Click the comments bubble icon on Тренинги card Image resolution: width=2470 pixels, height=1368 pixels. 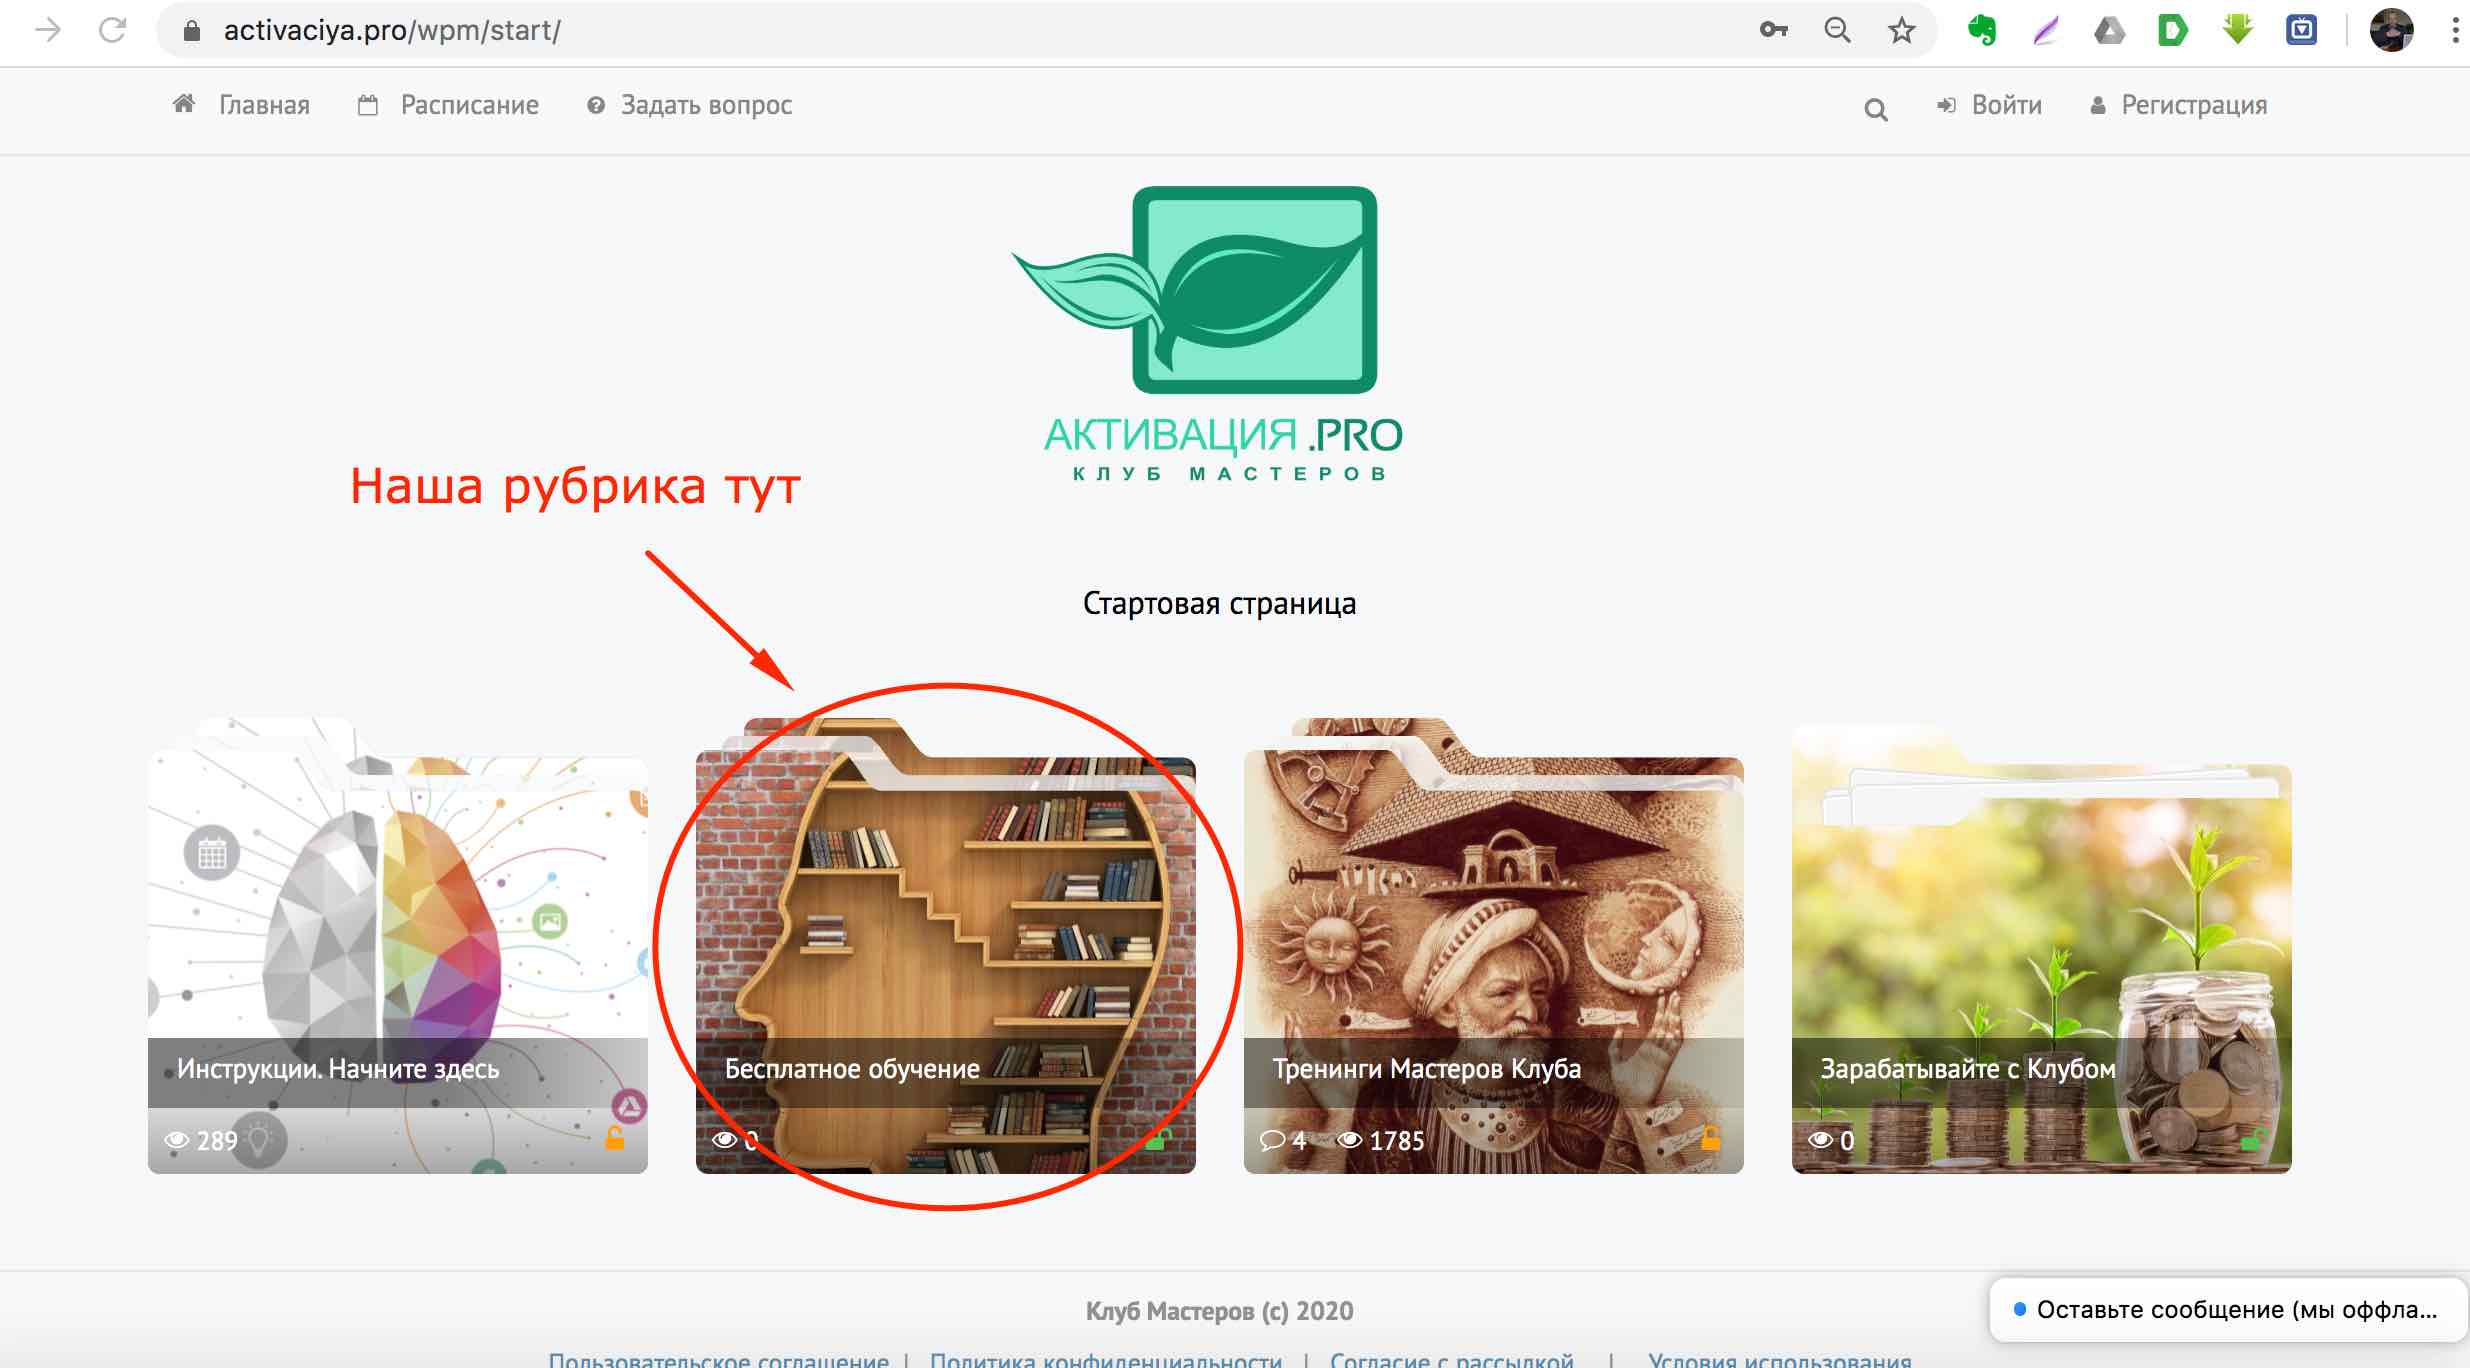click(1273, 1140)
